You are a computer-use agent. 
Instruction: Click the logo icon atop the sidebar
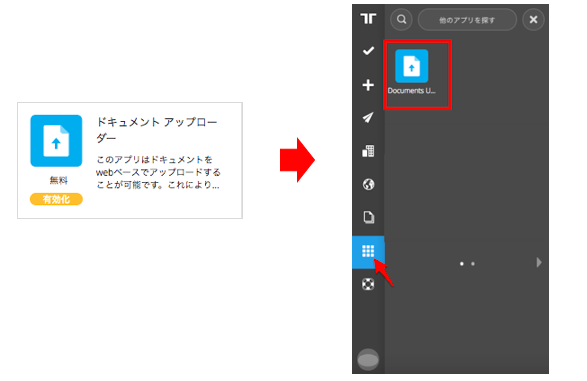[x=368, y=18]
